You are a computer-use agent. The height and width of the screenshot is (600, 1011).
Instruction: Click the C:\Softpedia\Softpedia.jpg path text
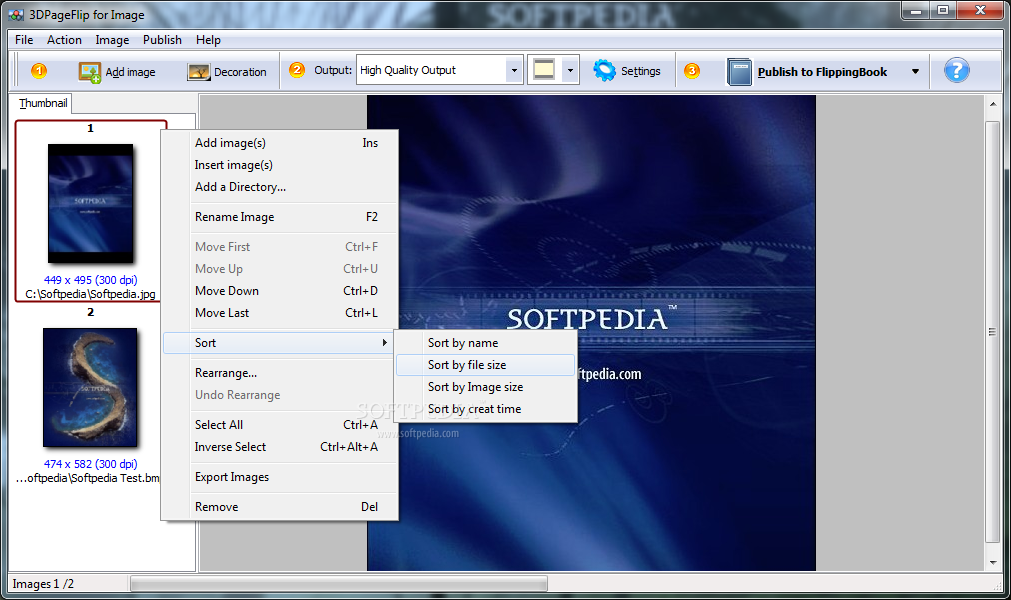[x=90, y=294]
